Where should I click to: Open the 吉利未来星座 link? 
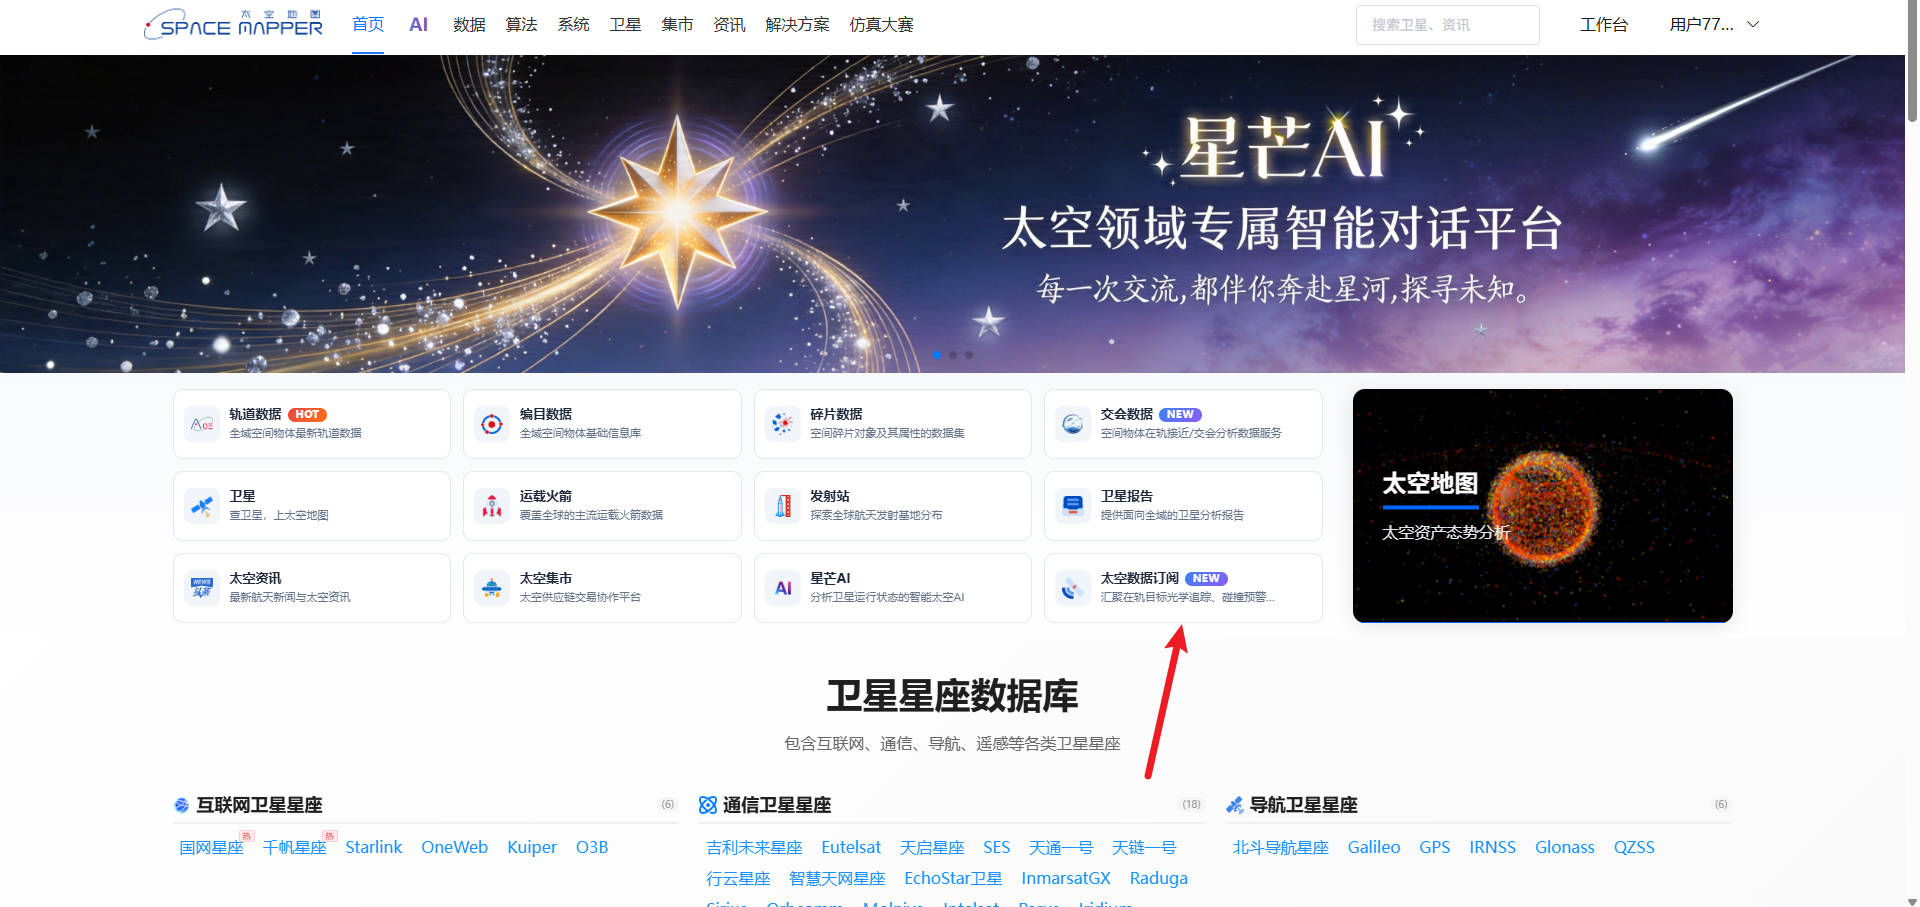coord(754,848)
